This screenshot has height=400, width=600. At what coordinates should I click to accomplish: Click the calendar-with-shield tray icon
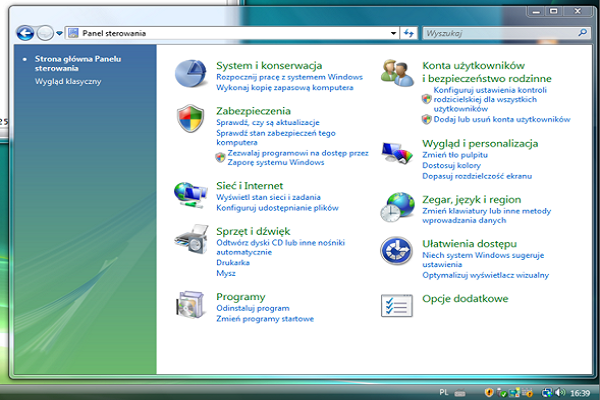pyautogui.click(x=527, y=392)
